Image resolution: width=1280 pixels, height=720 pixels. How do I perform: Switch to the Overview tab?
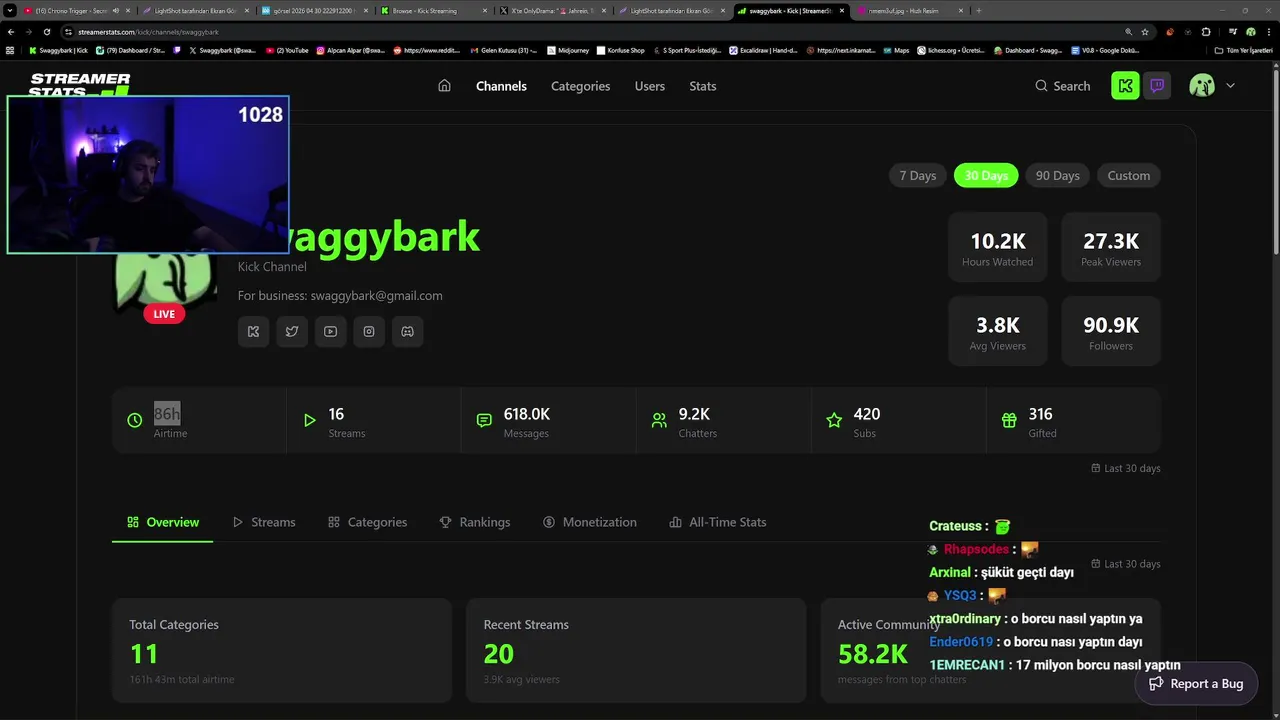click(163, 522)
